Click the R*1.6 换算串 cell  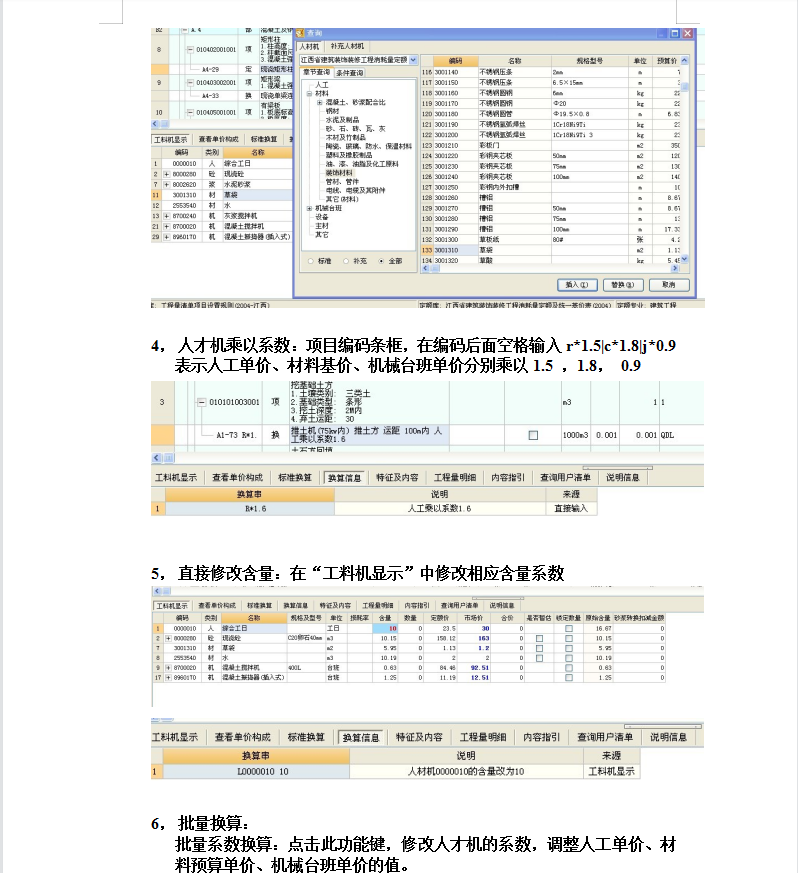tap(249, 508)
